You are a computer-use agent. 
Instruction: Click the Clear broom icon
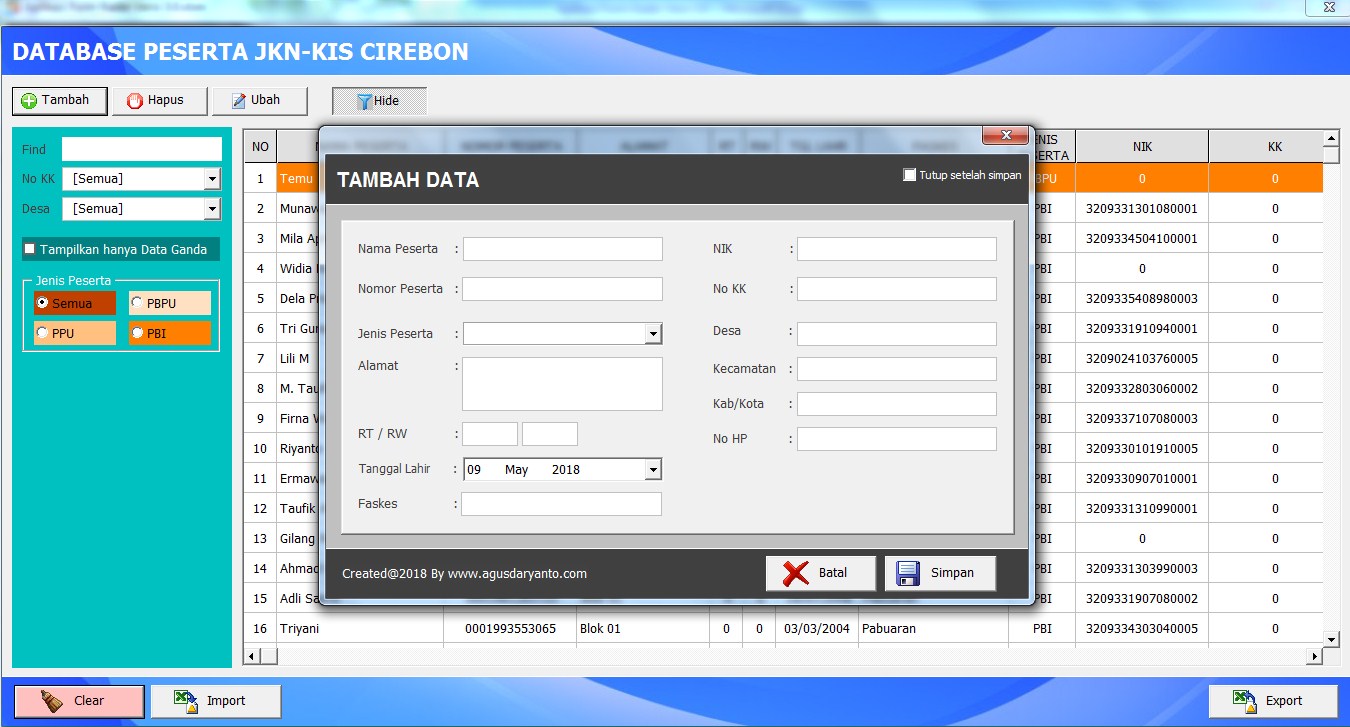click(50, 701)
